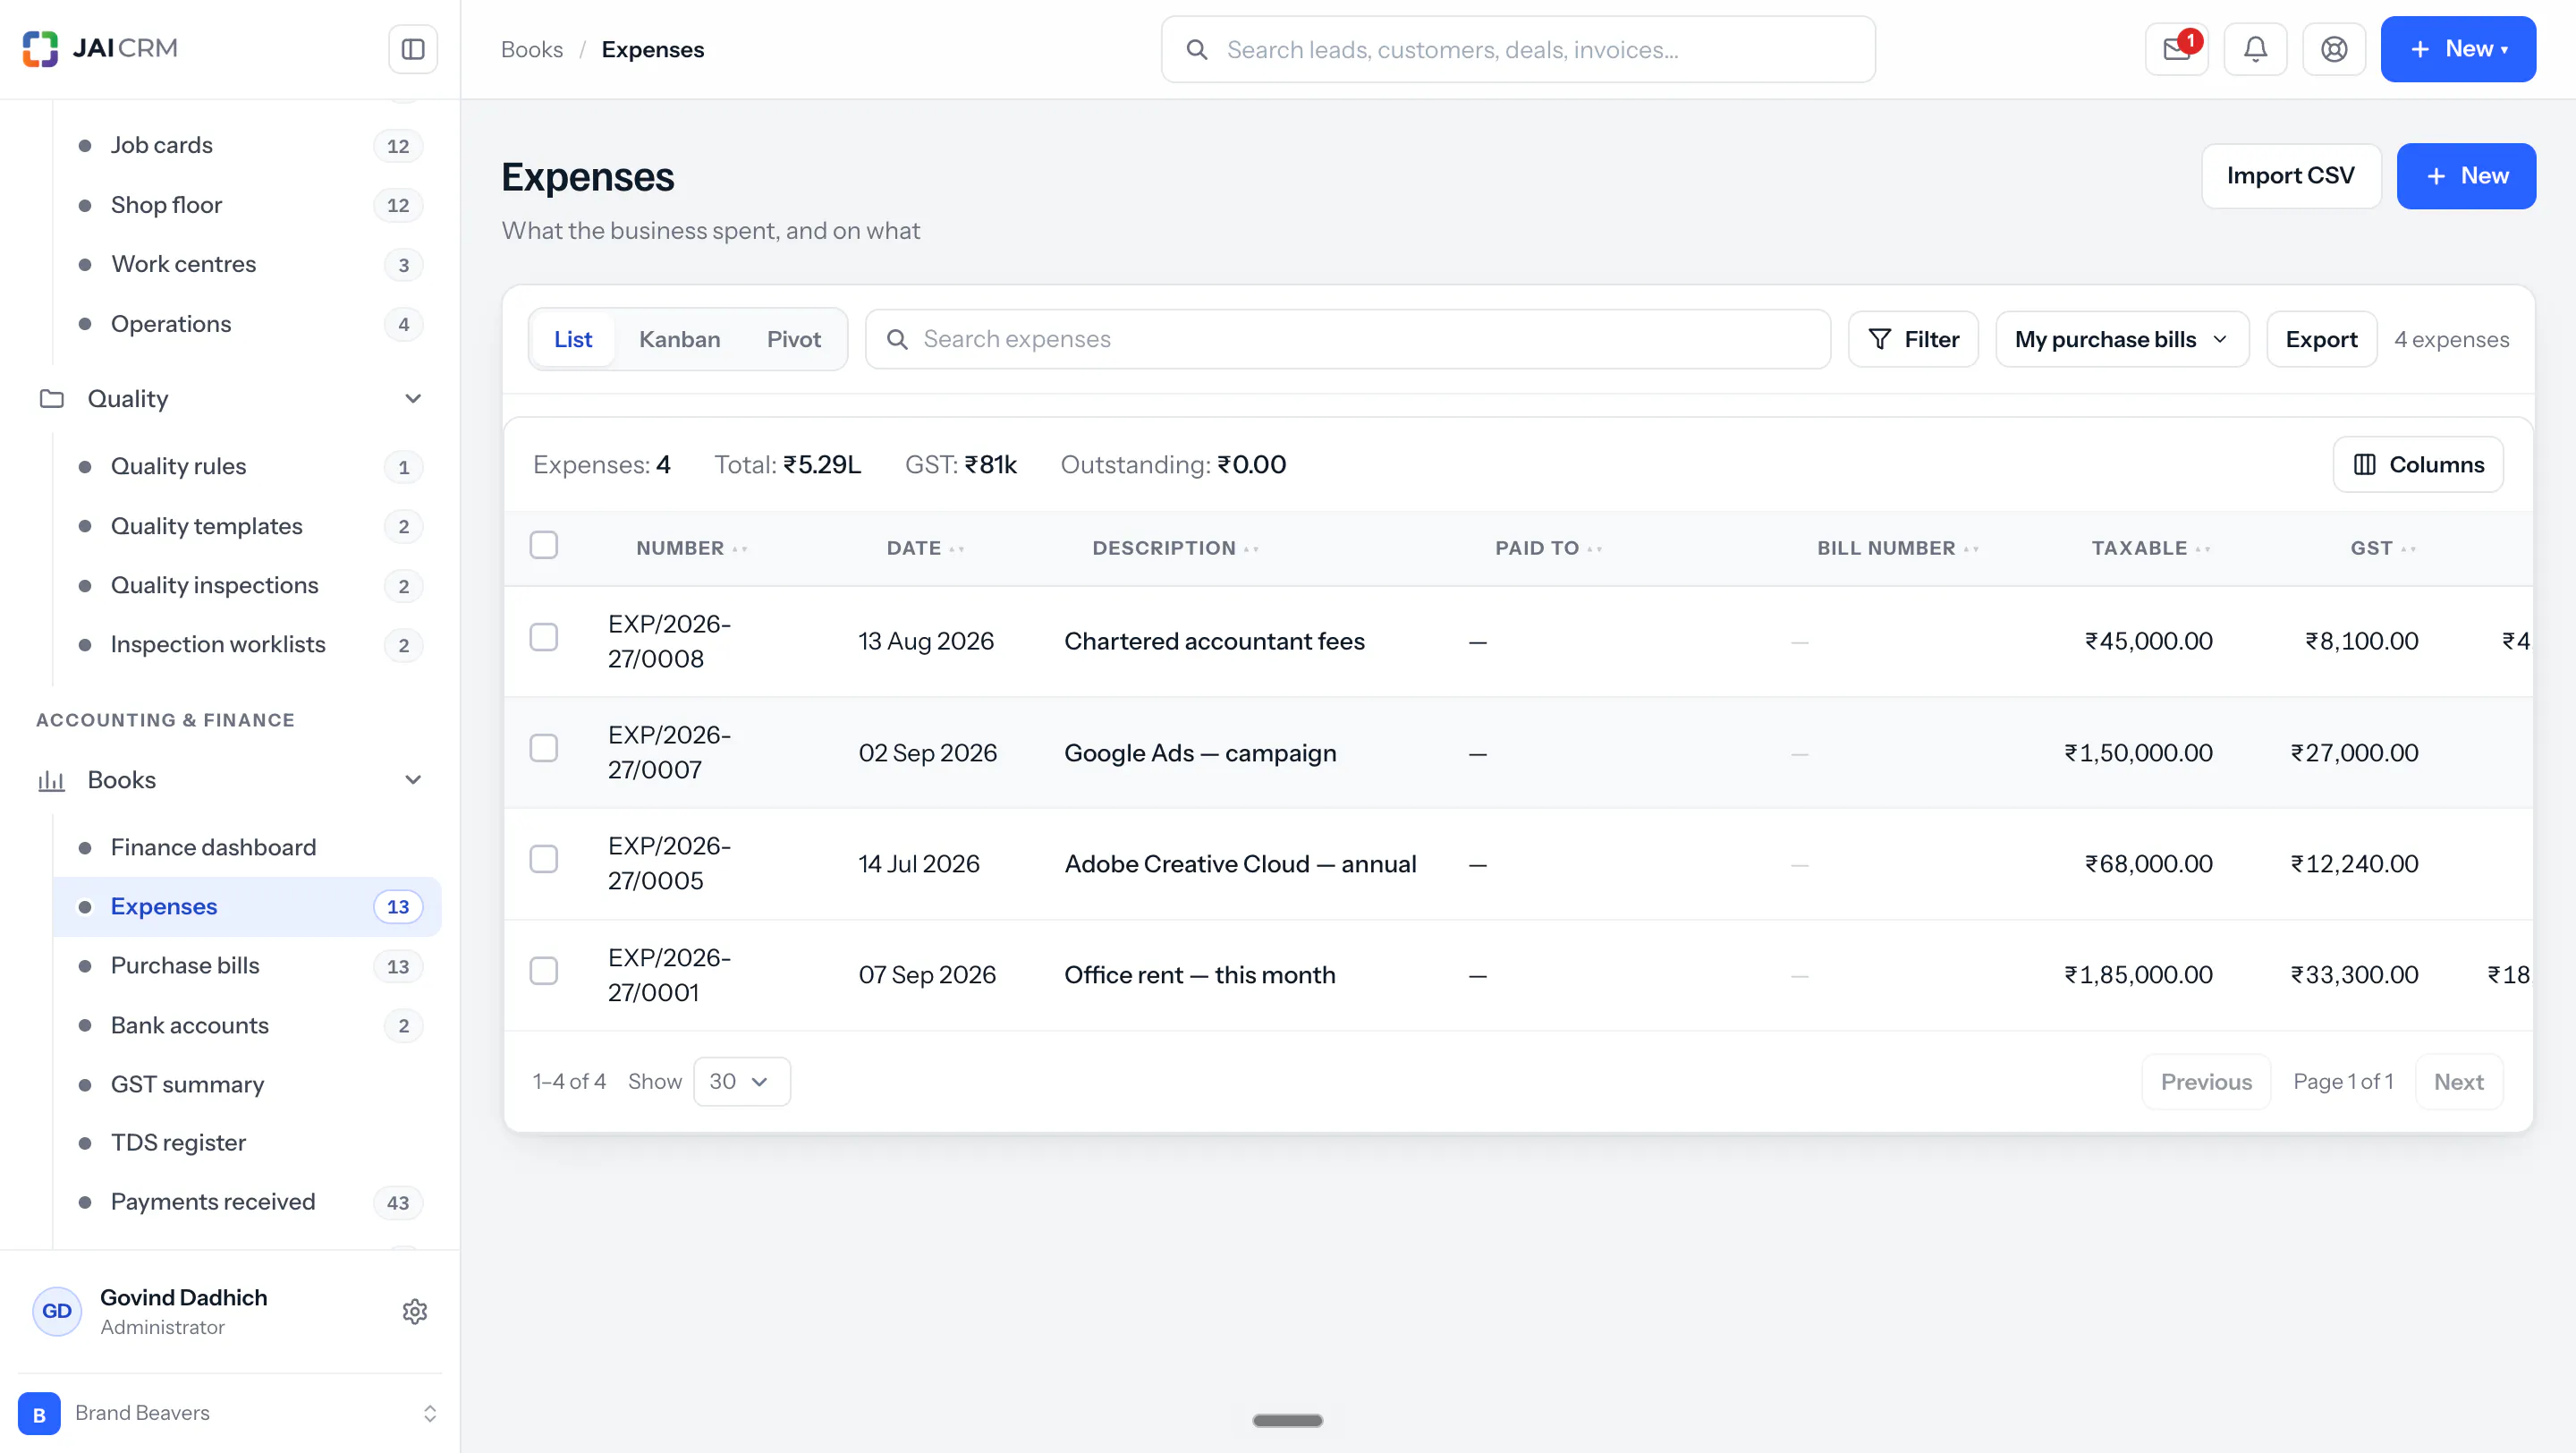The width and height of the screenshot is (2576, 1453).
Task: Click the Books breadcrumb link
Action: coord(532,49)
